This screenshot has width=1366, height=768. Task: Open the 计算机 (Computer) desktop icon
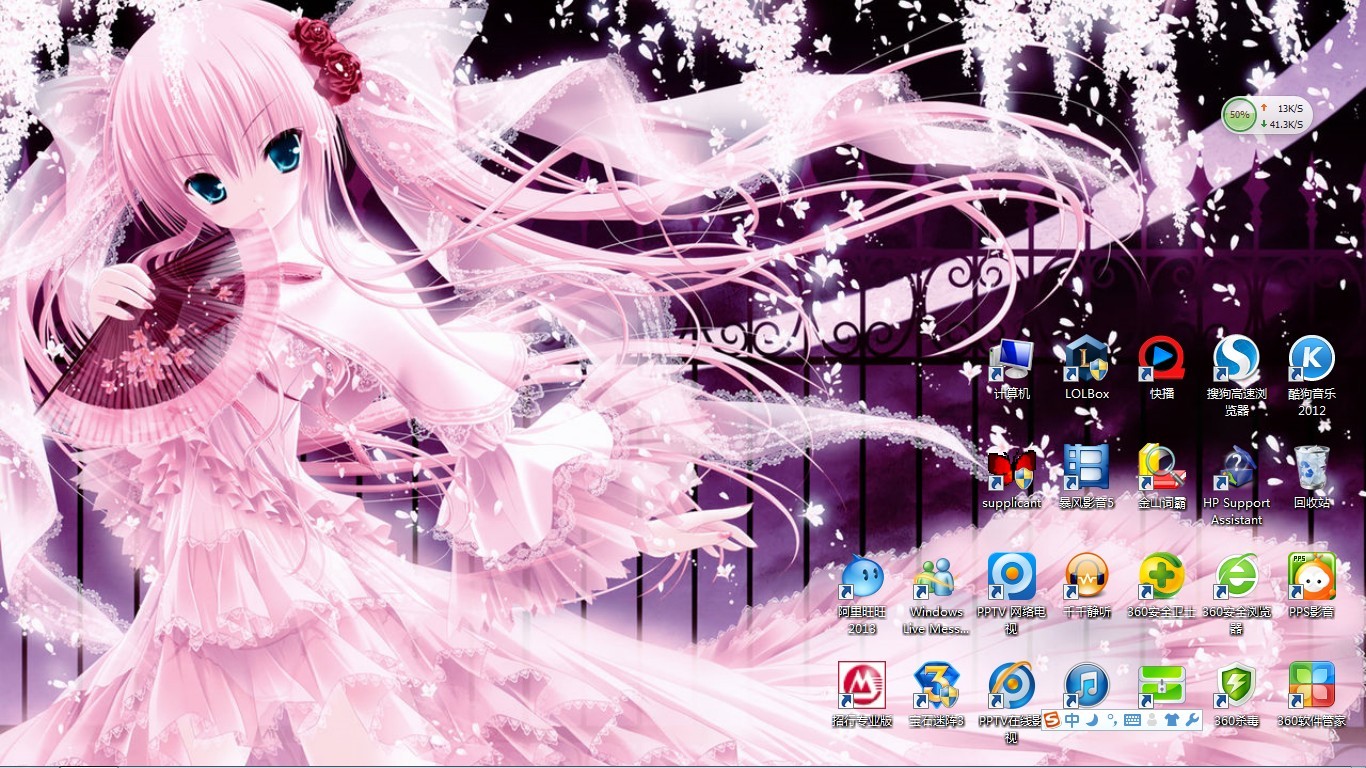[x=1011, y=369]
